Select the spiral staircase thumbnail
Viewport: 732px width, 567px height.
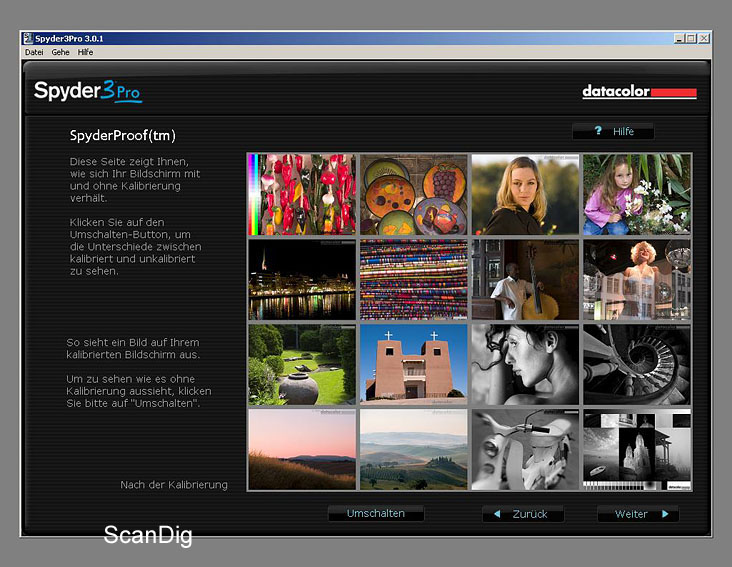637,364
